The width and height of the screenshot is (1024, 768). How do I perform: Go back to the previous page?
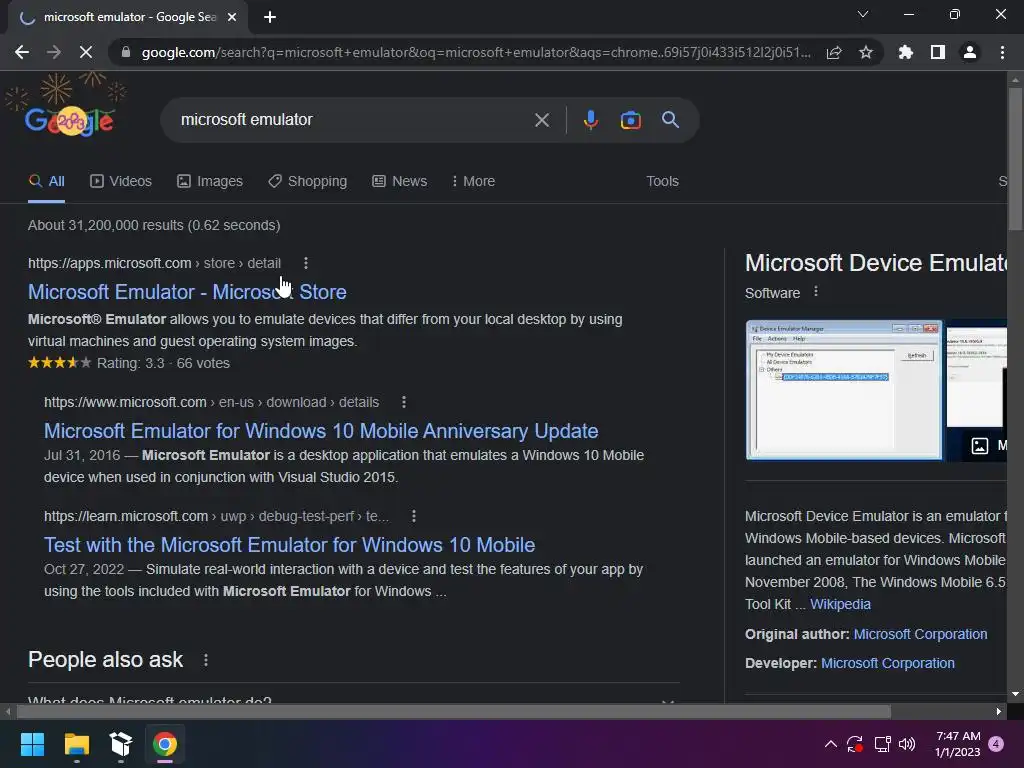click(22, 52)
